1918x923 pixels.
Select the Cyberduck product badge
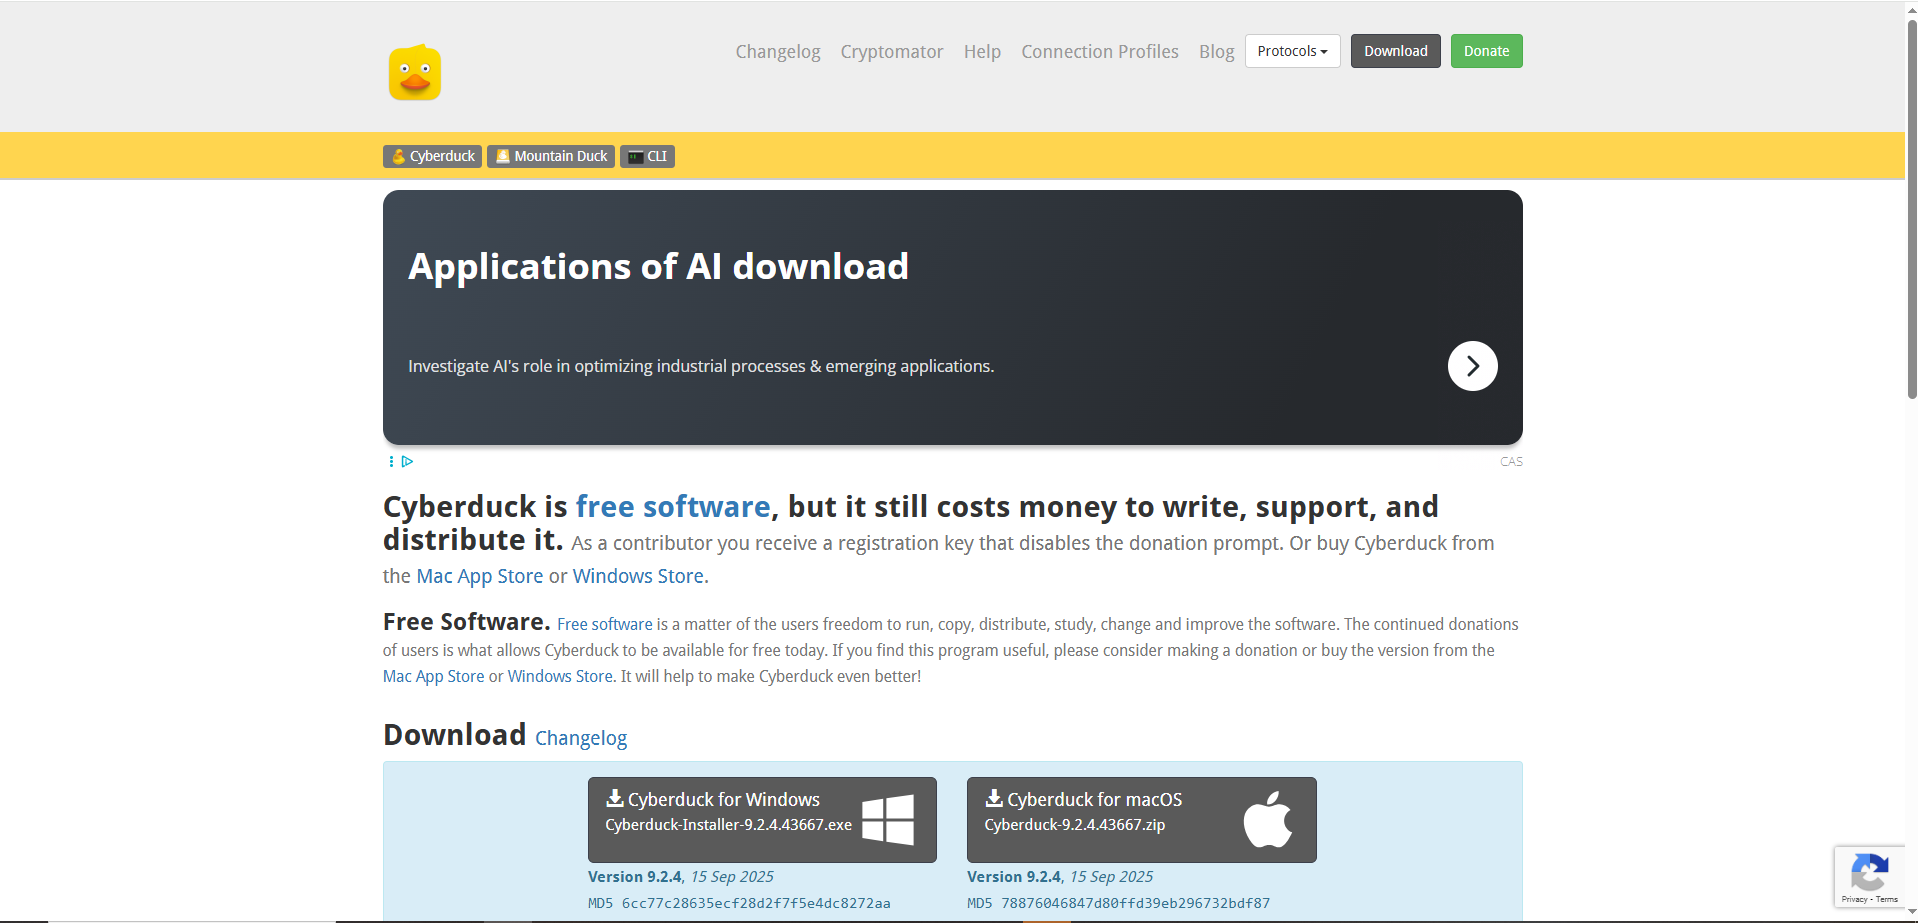pos(432,157)
